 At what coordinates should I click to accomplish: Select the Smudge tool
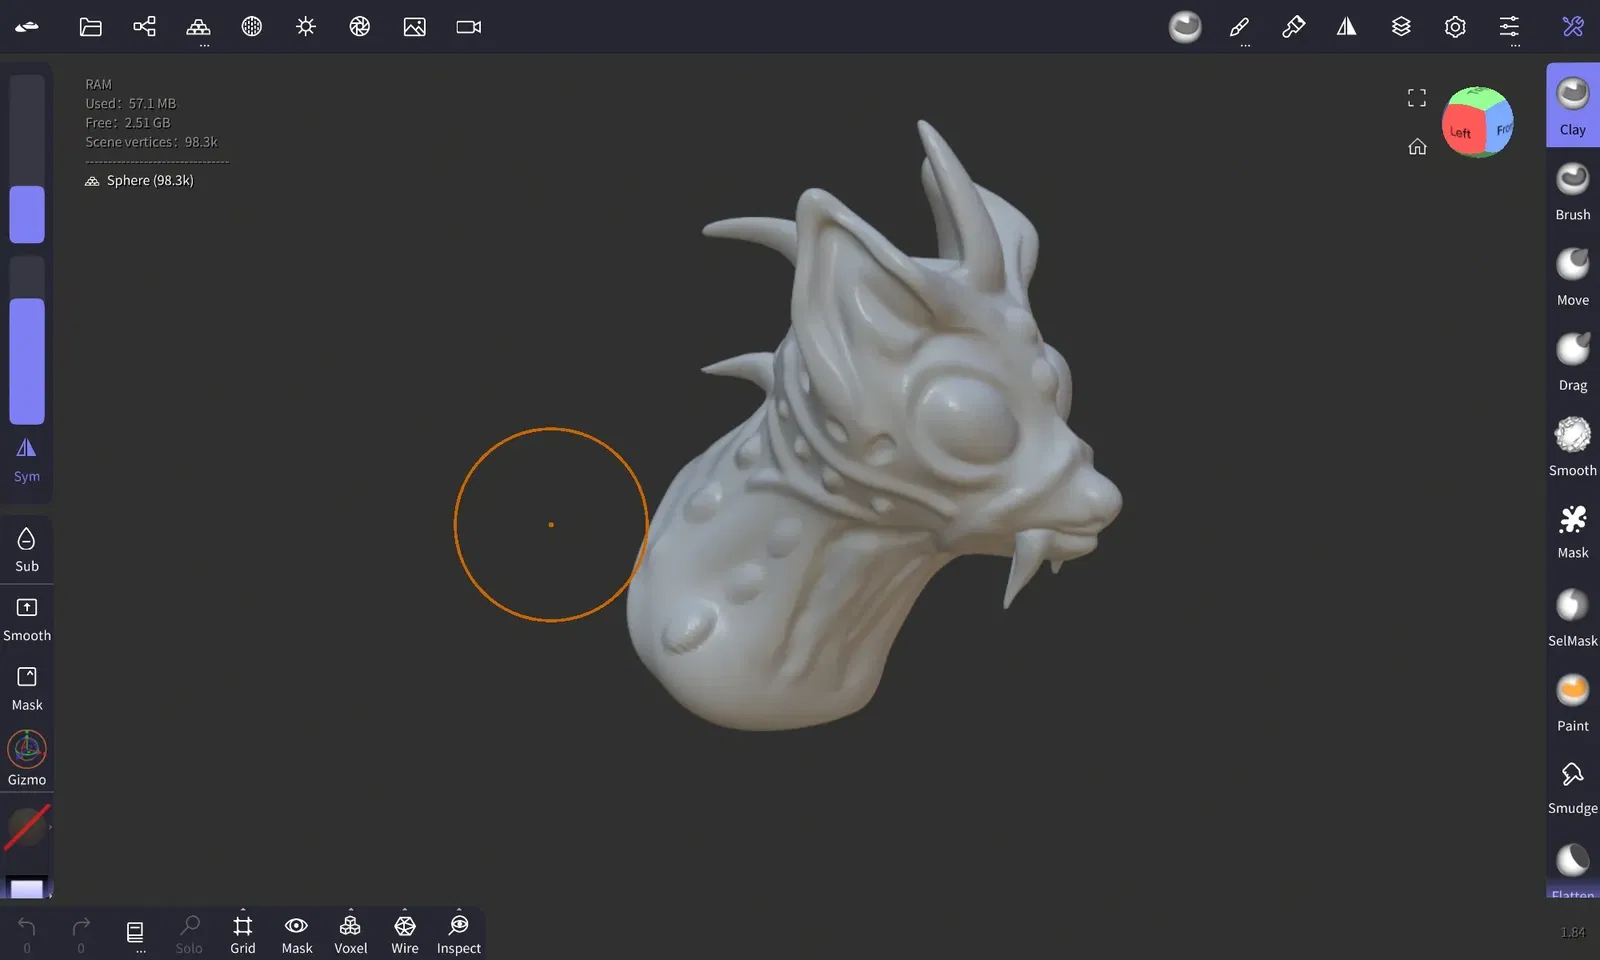click(x=1573, y=786)
